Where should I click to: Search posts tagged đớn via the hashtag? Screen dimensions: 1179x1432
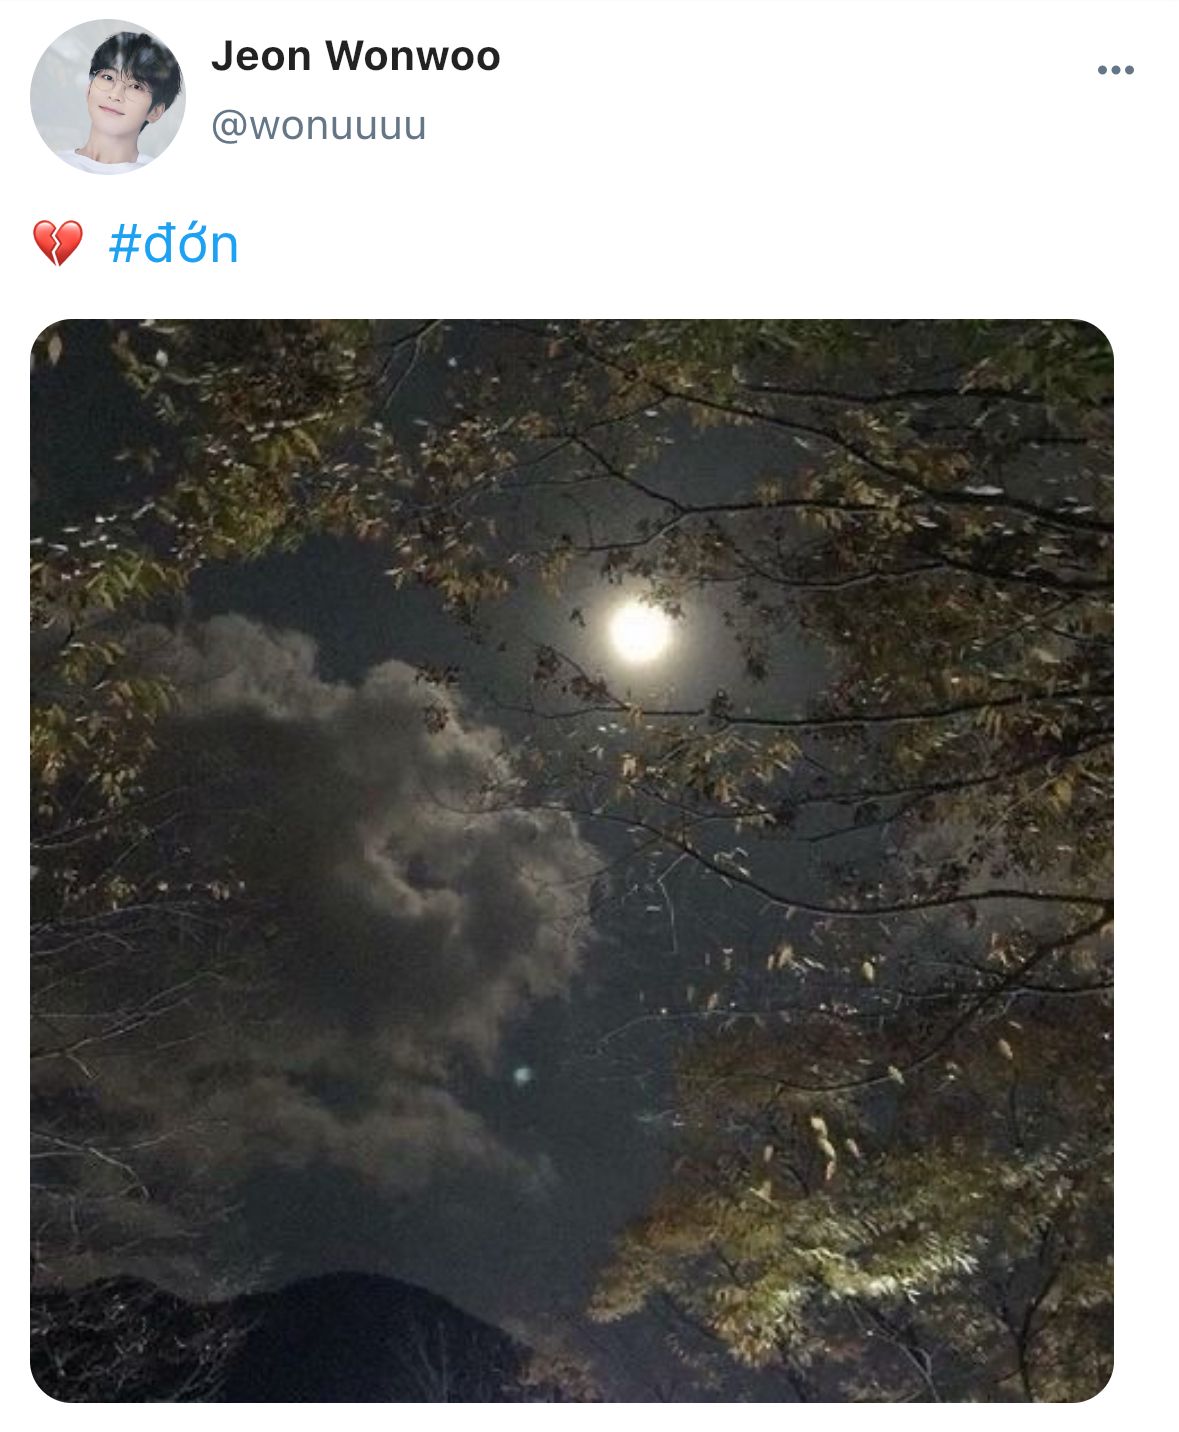point(173,244)
